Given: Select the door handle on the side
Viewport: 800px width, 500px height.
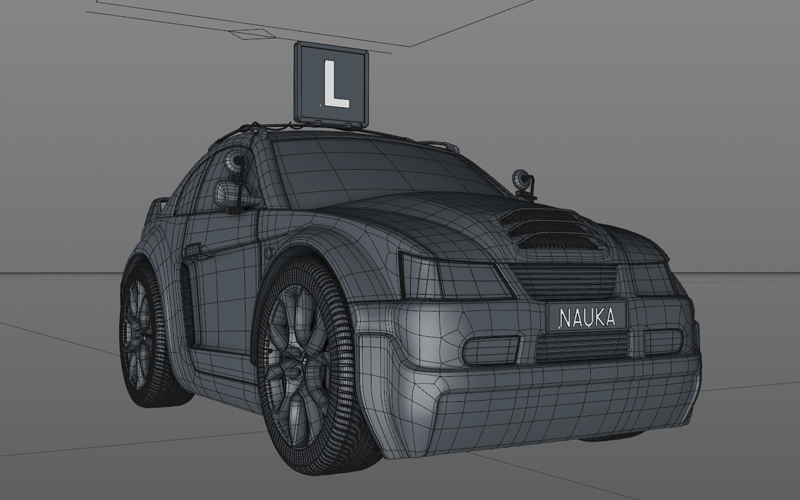Looking at the screenshot, I should click(192, 250).
